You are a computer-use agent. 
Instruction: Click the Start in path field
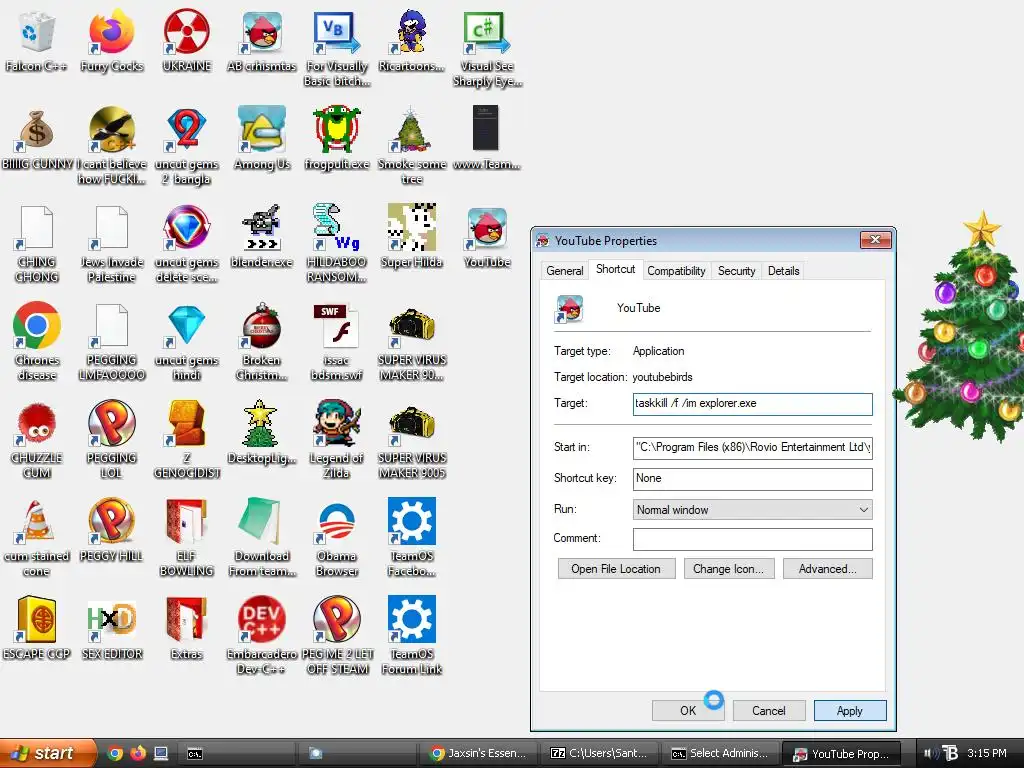point(752,447)
